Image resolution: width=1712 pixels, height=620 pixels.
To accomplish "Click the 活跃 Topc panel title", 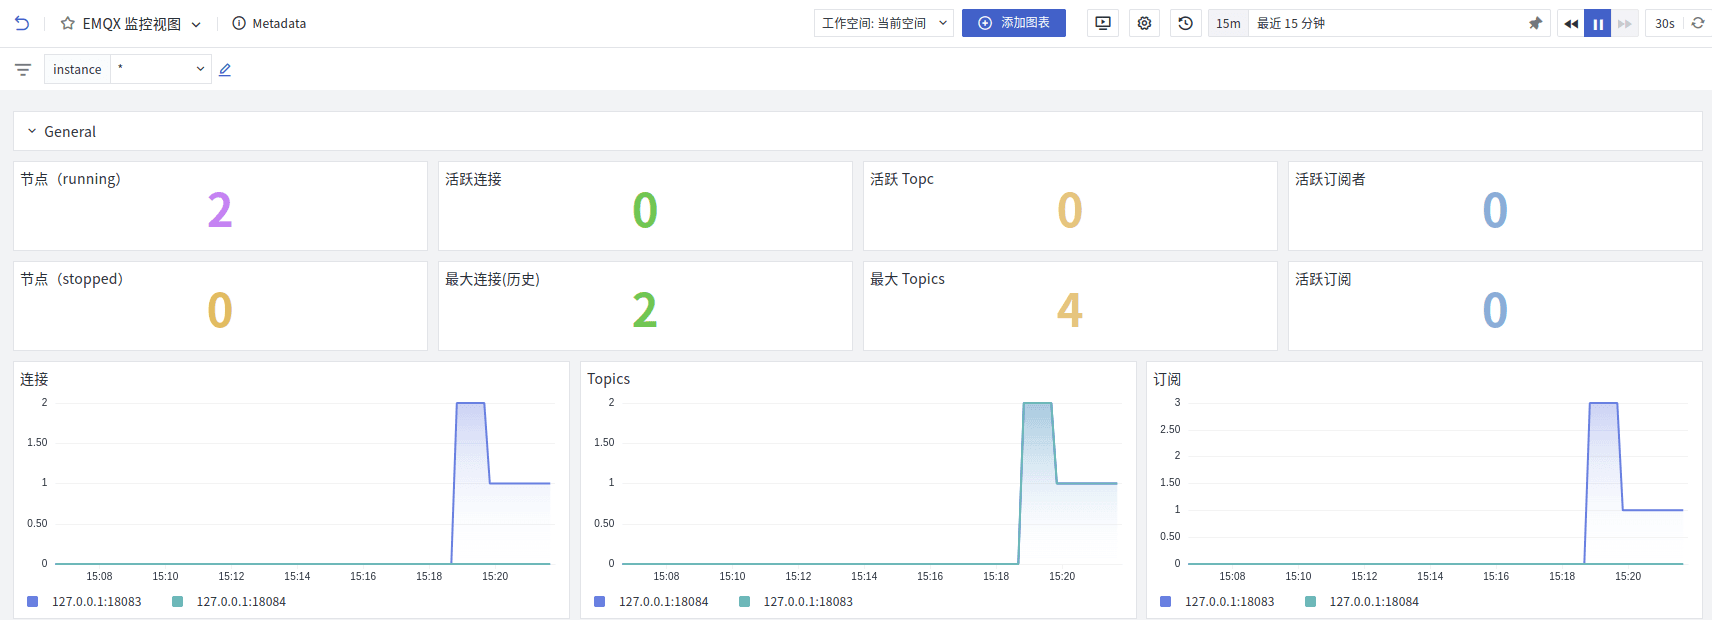I will click(x=902, y=179).
